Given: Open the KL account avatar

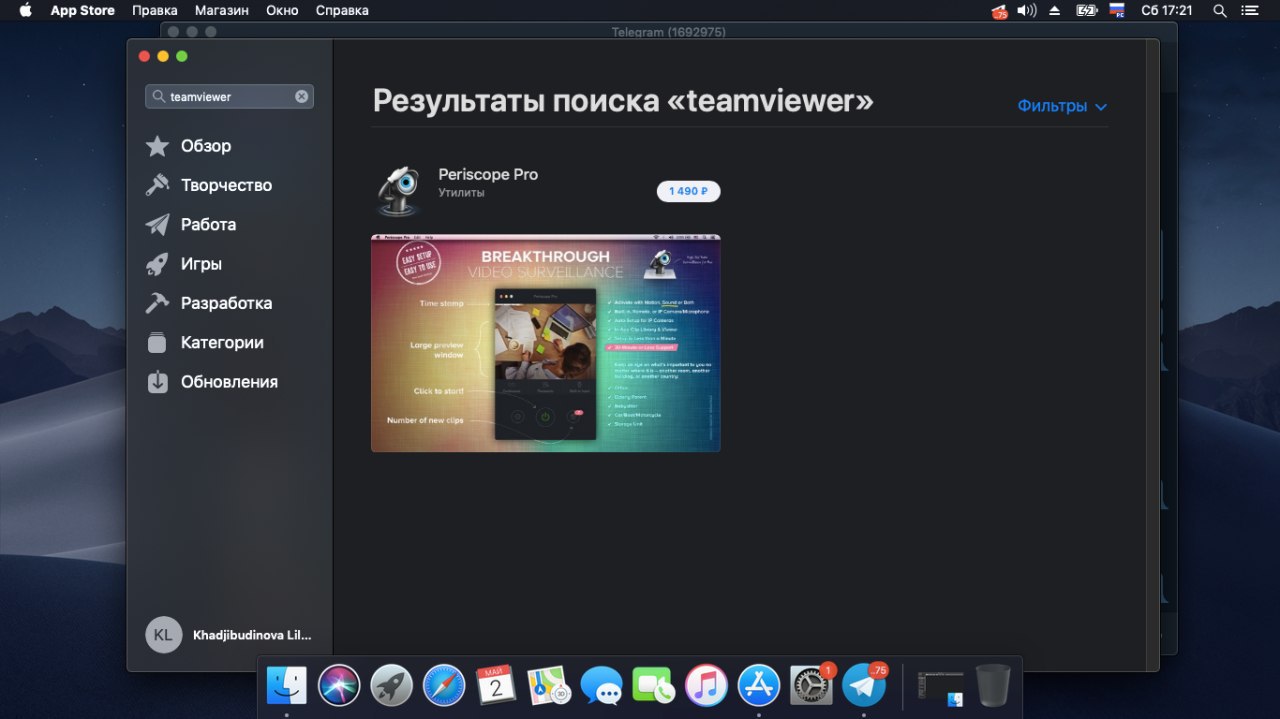Looking at the screenshot, I should [164, 635].
